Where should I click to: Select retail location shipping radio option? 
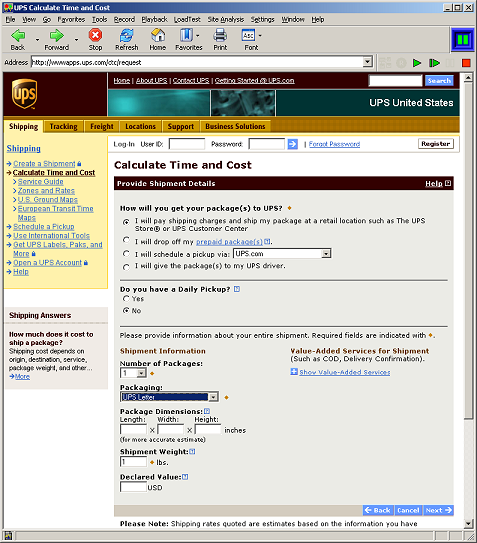point(126,222)
